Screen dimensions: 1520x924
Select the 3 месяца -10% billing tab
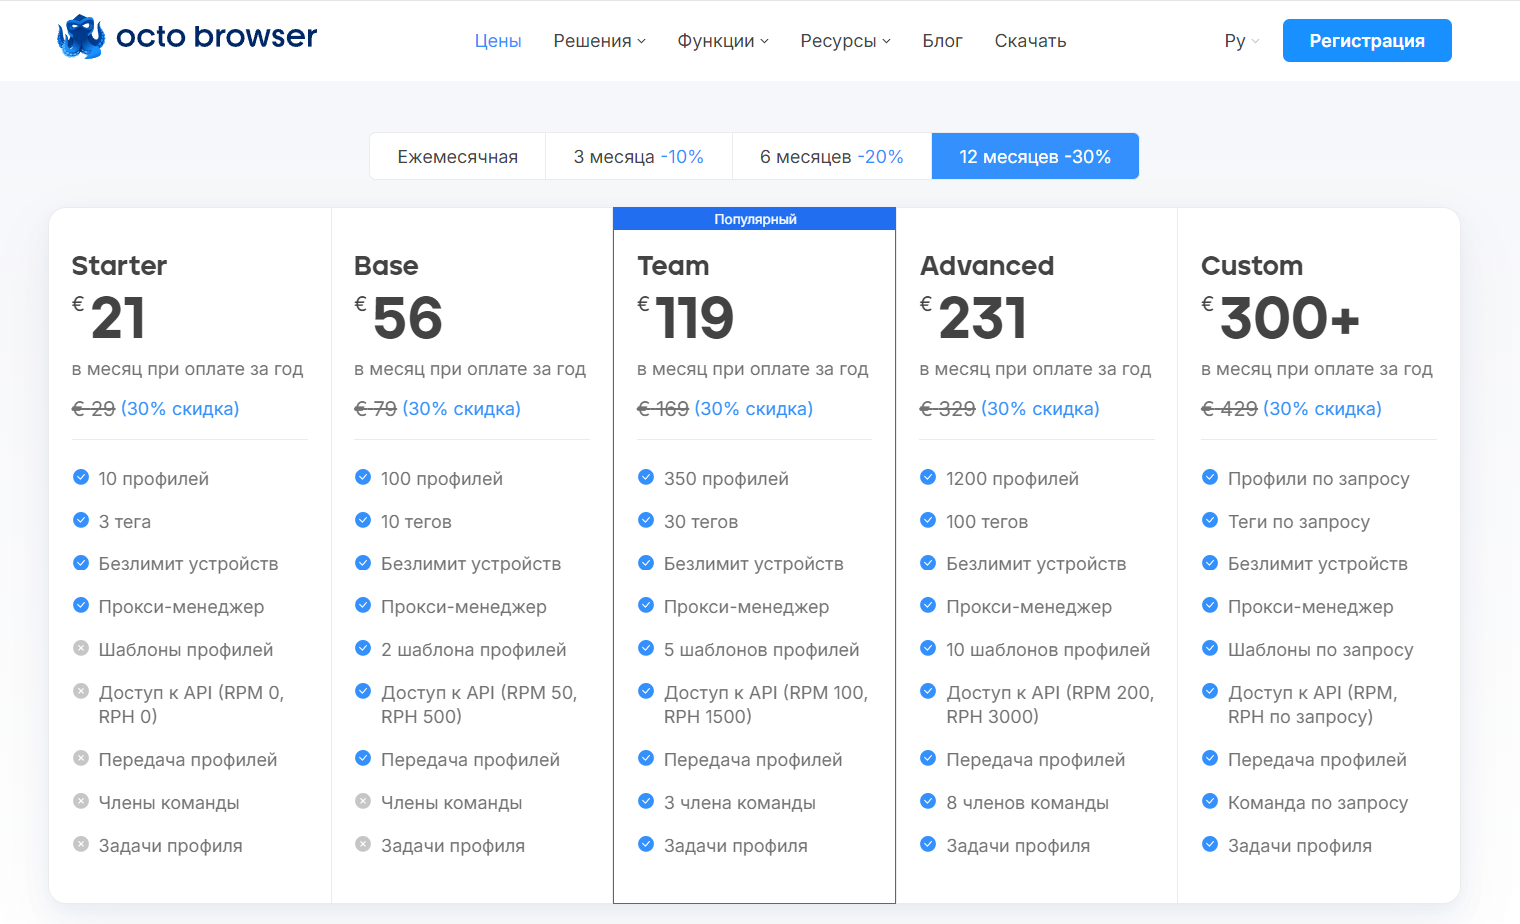pyautogui.click(x=639, y=157)
